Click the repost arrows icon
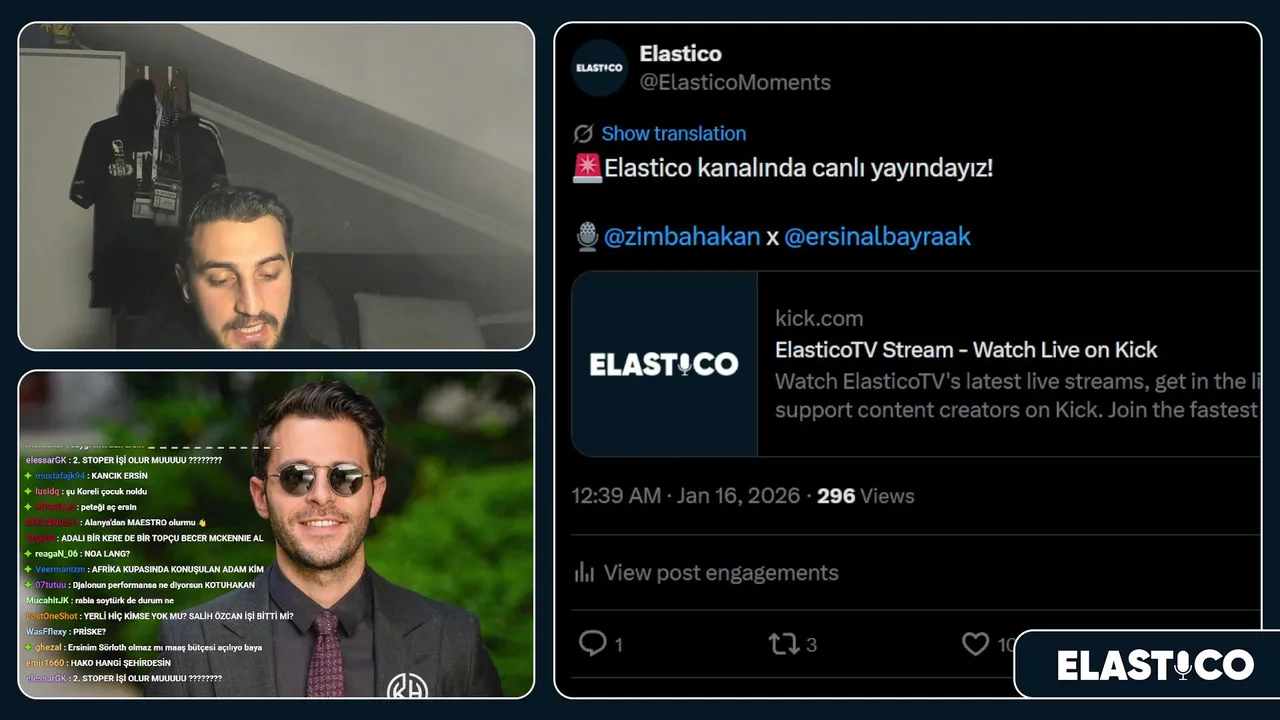The image size is (1280, 720). pyautogui.click(x=784, y=644)
